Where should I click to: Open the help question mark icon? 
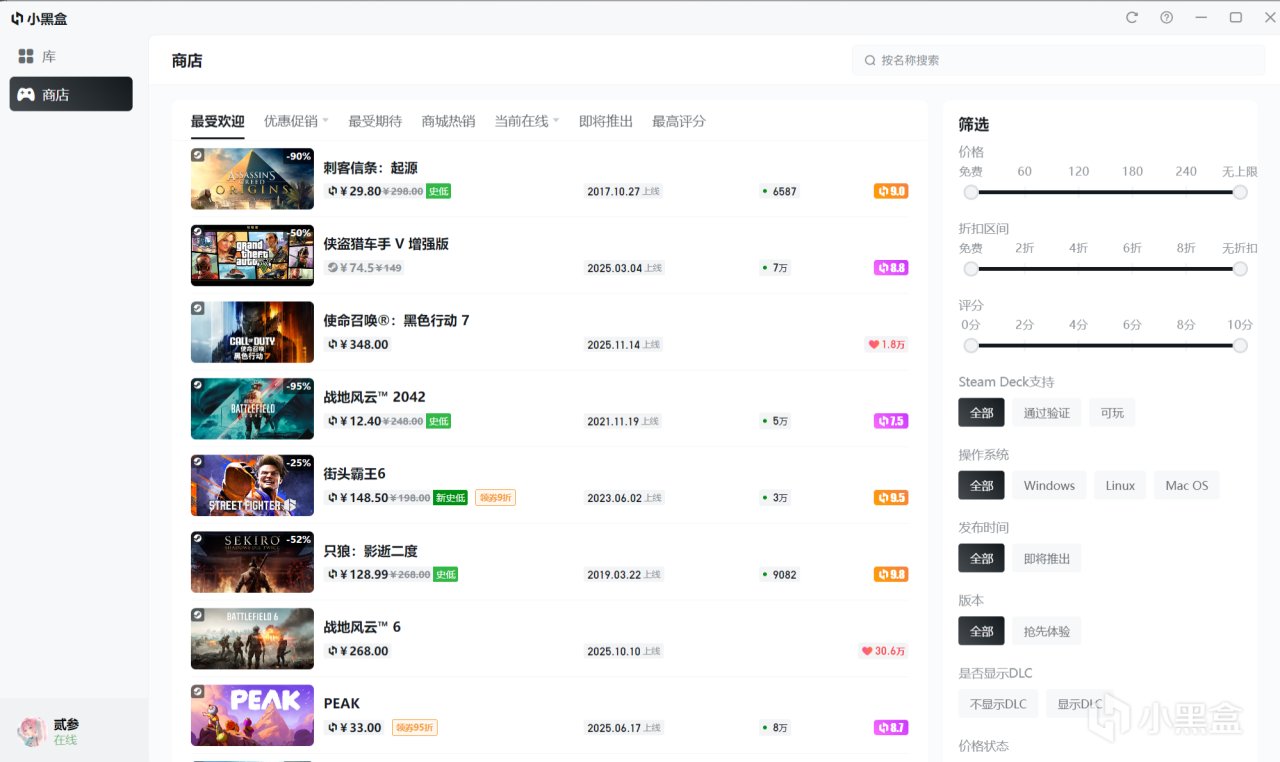pyautogui.click(x=1166, y=17)
